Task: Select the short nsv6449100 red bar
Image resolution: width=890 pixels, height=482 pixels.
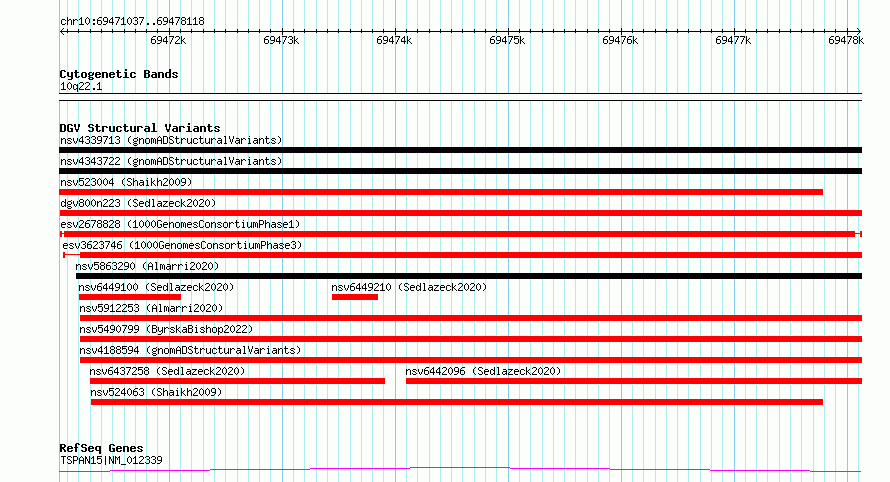Action: [x=130, y=297]
